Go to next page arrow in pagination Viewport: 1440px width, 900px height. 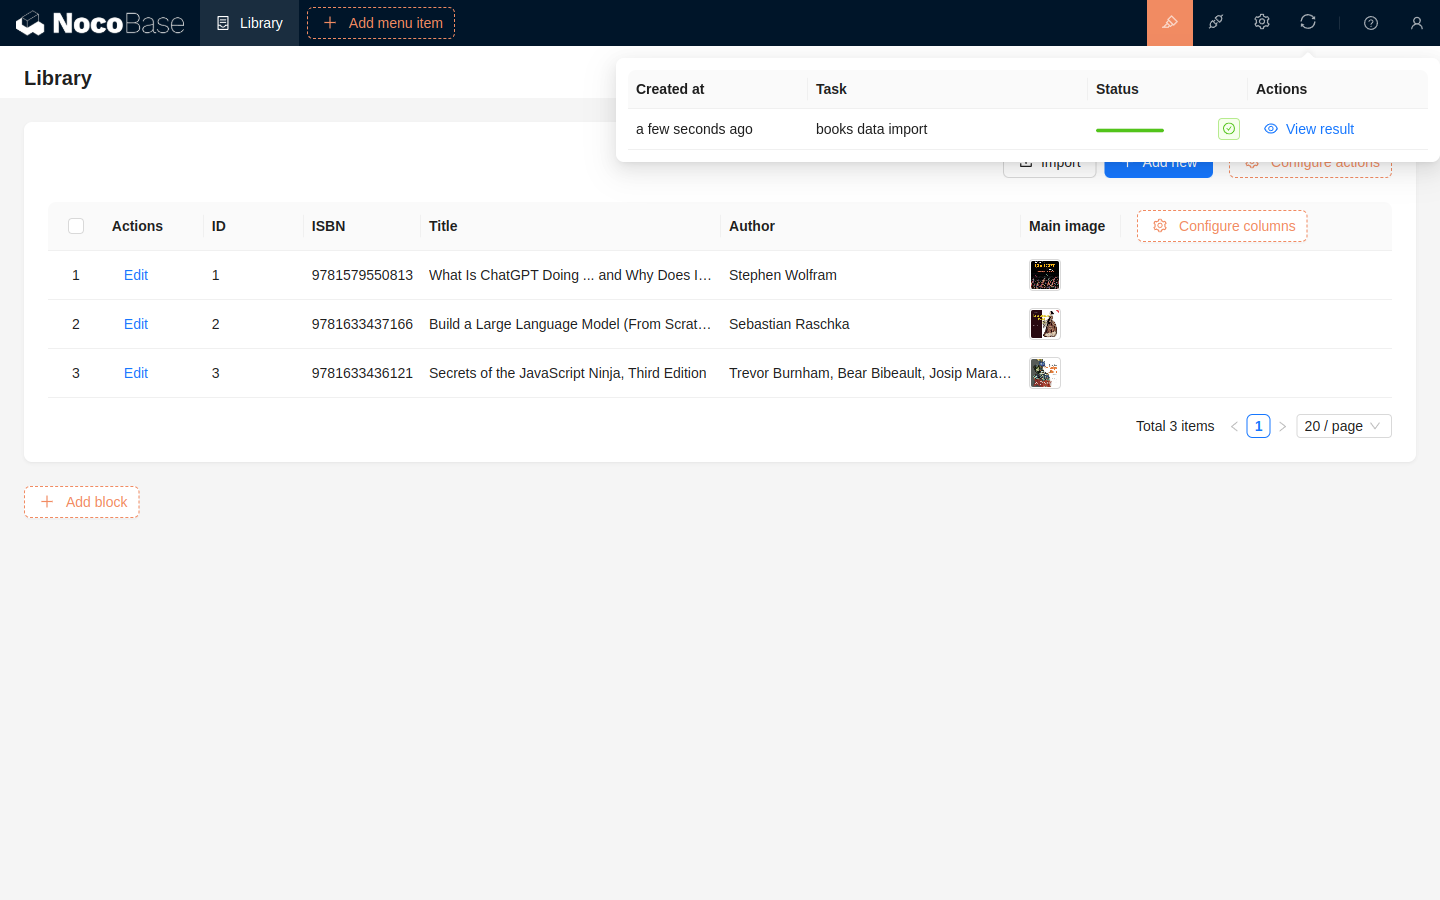tap(1283, 426)
